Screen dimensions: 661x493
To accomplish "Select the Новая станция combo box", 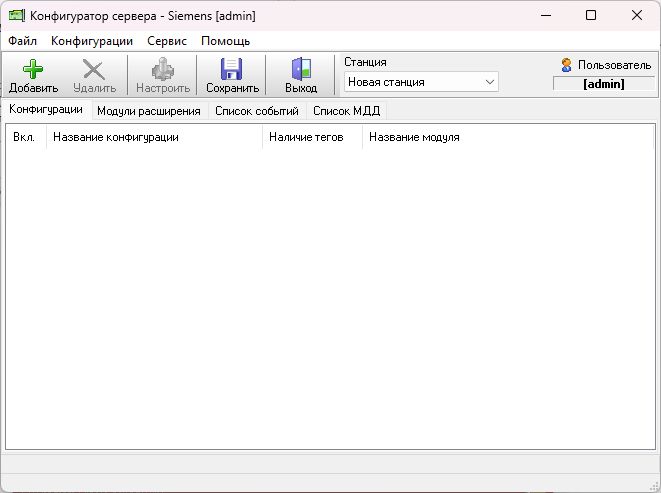I will (412, 82).
